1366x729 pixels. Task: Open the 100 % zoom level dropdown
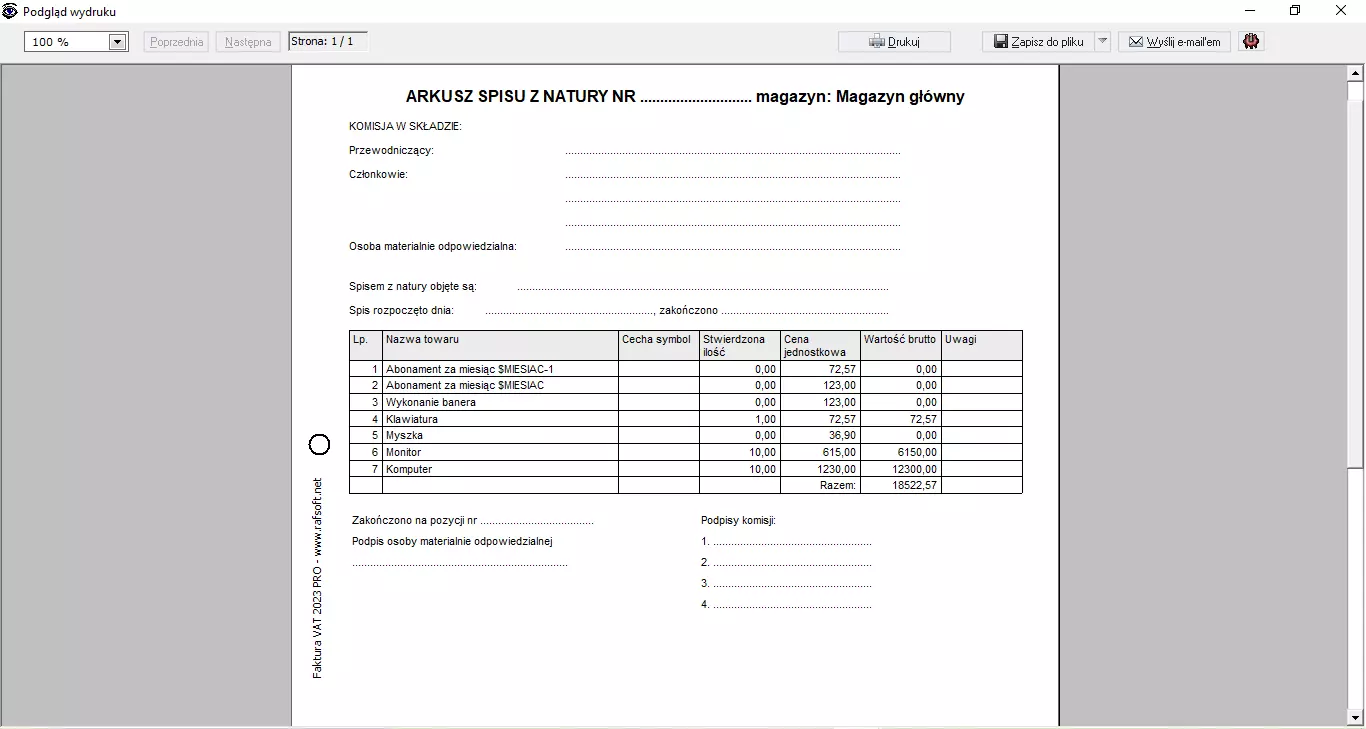117,42
